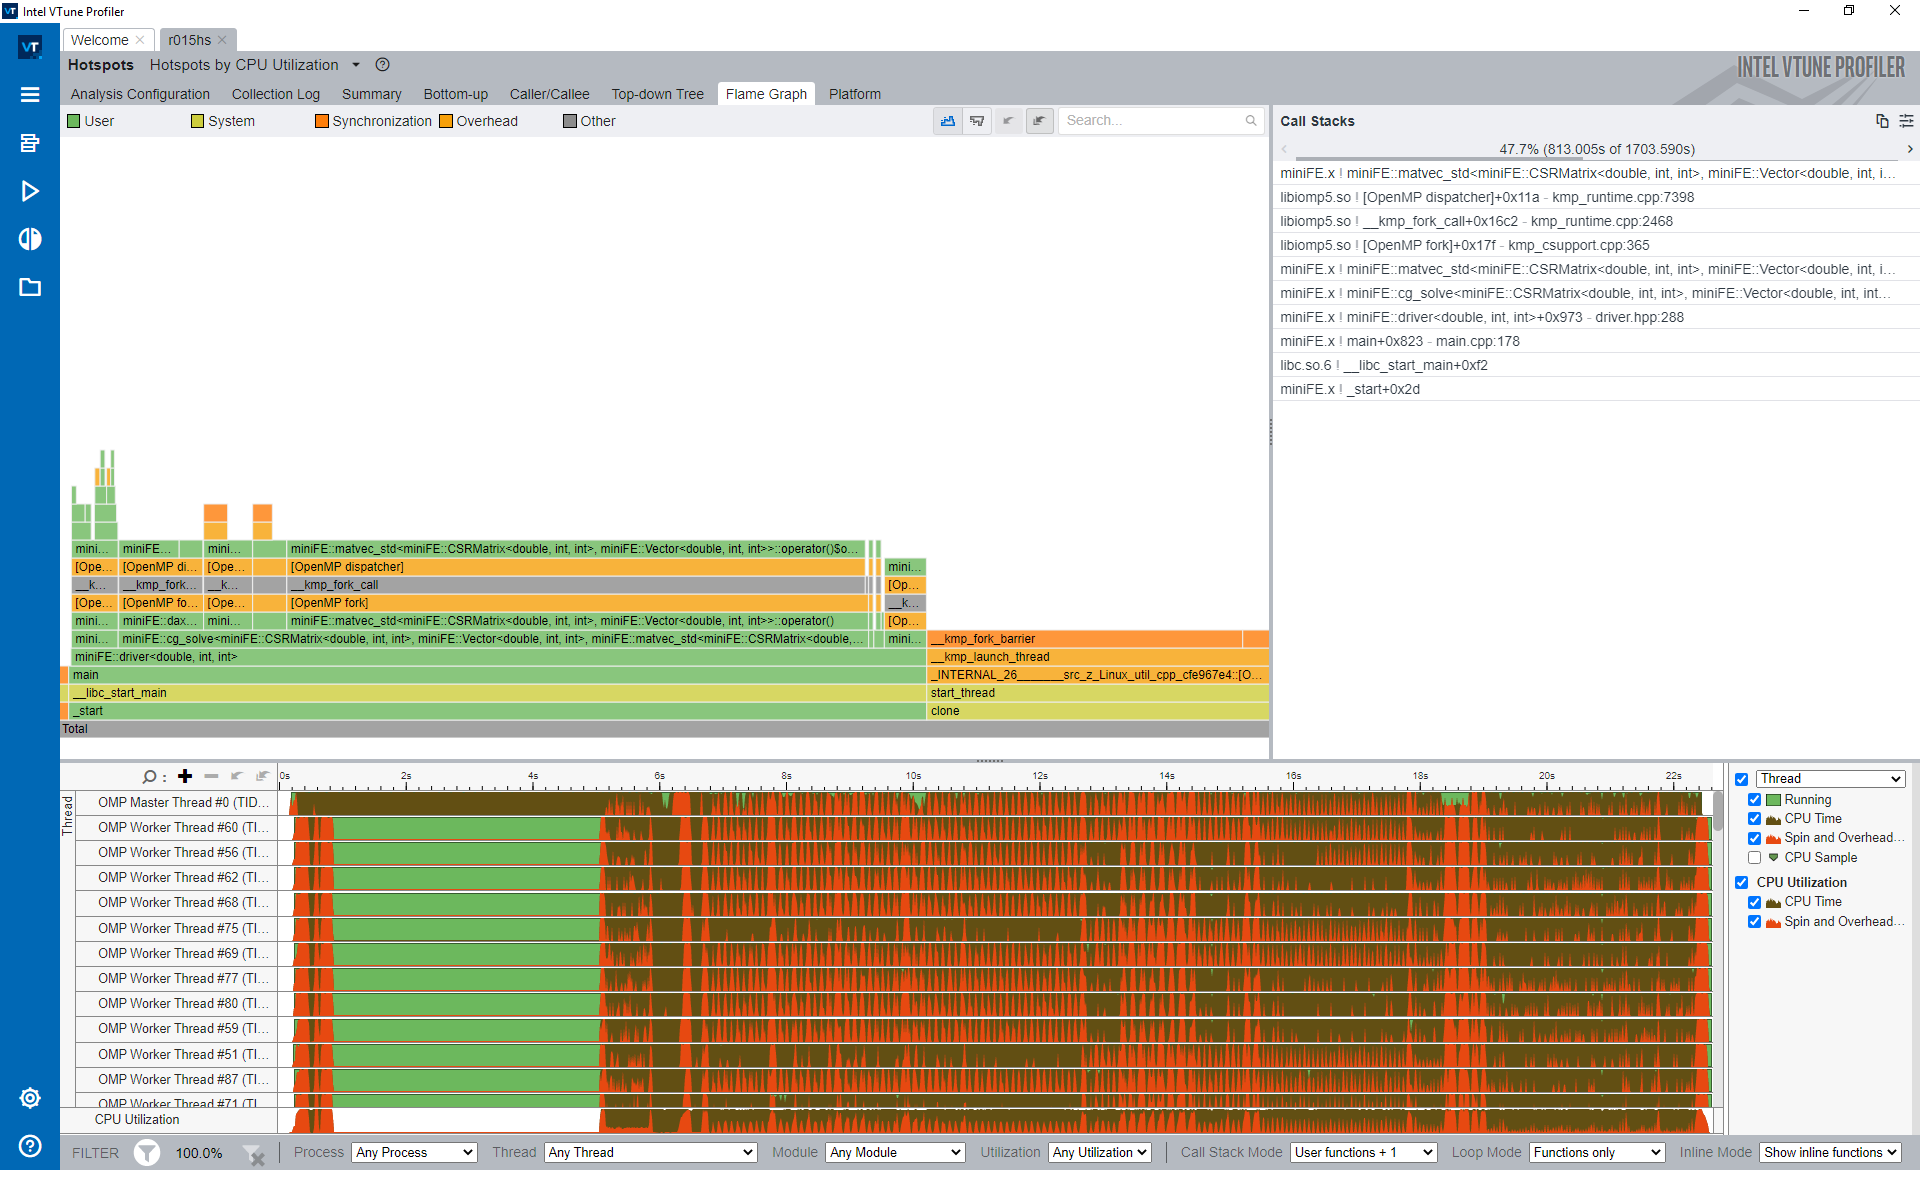Click the green User legend swatch
This screenshot has height=1200, width=1920.
[73, 121]
